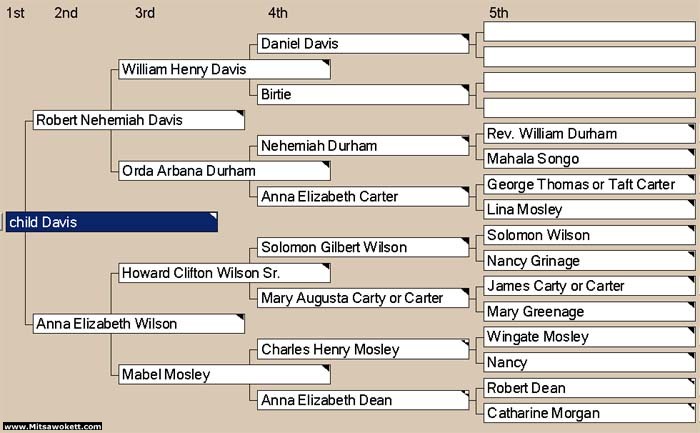Select the highlighted child Davis box

112,222
